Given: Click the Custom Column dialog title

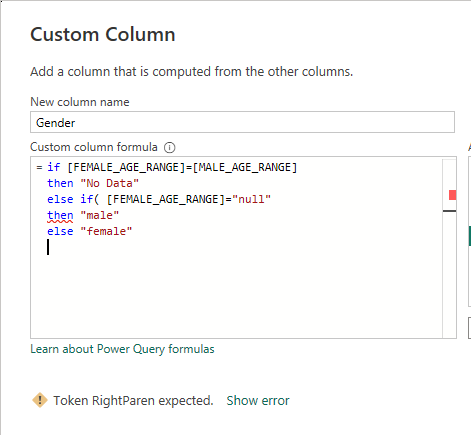Looking at the screenshot, I should point(103,34).
